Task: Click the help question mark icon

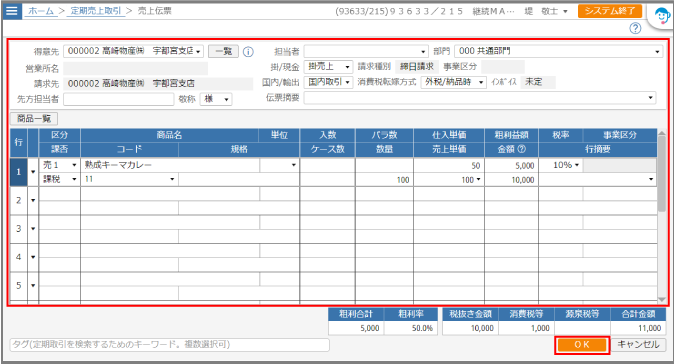Action: [635, 28]
